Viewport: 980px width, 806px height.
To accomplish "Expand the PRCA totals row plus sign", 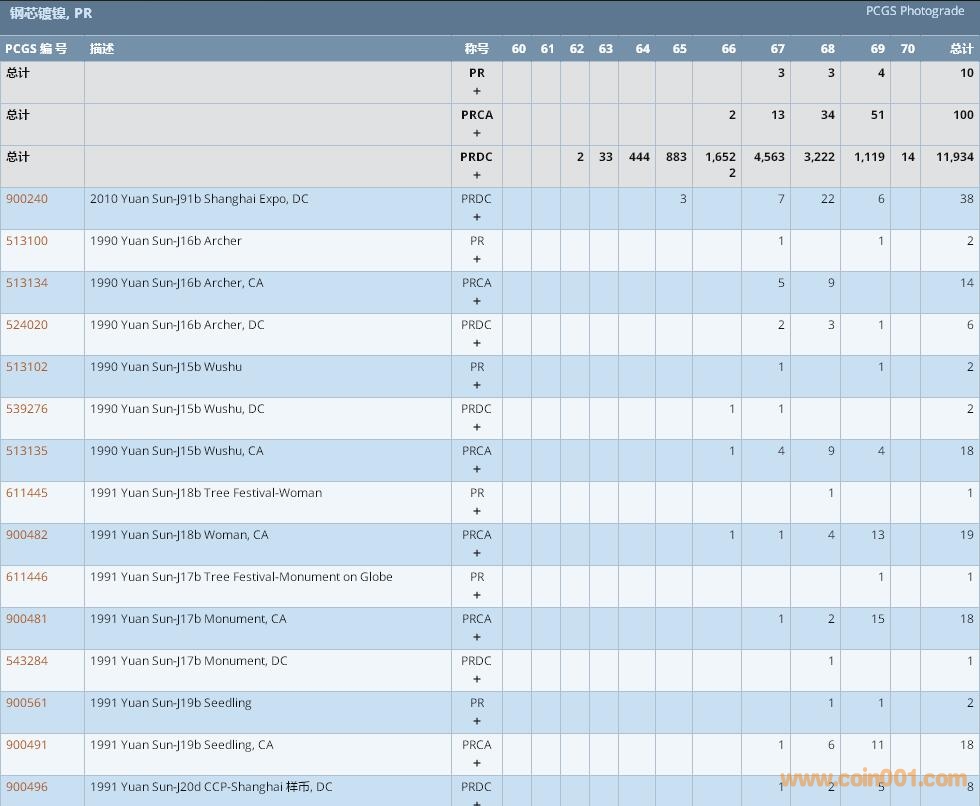I will pos(477,133).
